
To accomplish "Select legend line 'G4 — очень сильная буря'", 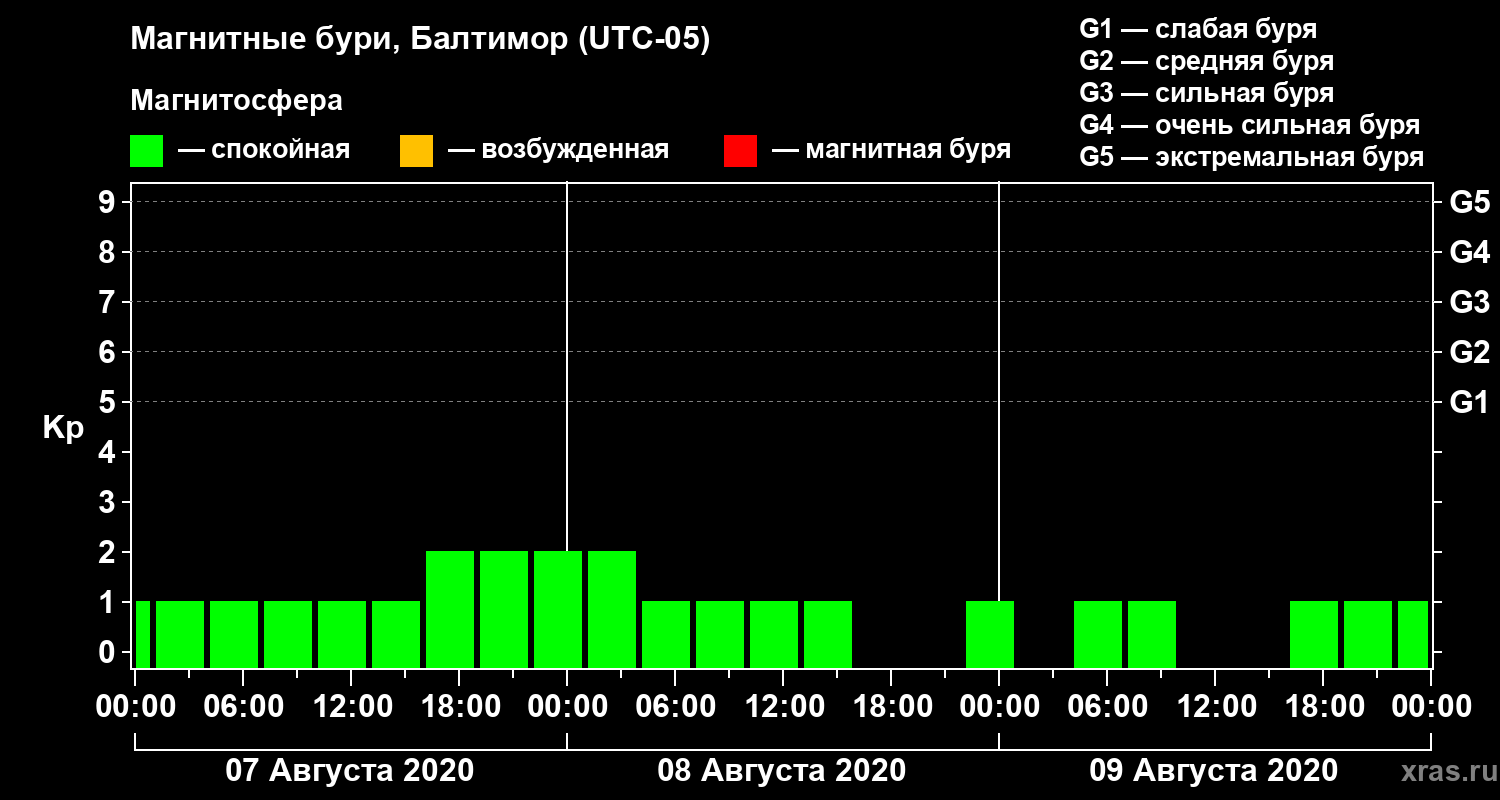I will [1250, 125].
